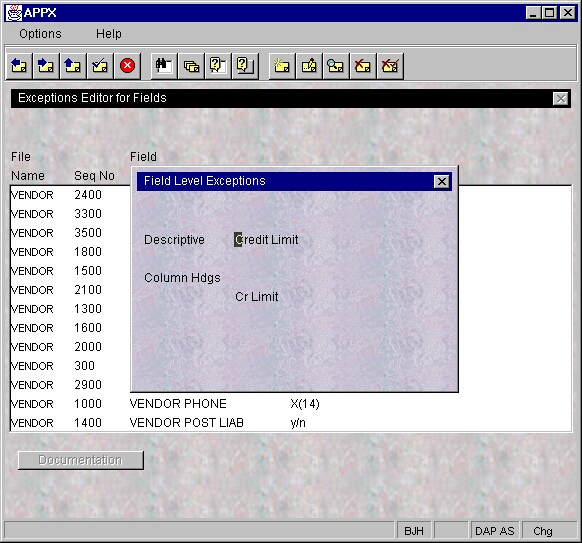Click the VENDOR PHONE field name
This screenshot has height=543, width=582.
[x=178, y=404]
